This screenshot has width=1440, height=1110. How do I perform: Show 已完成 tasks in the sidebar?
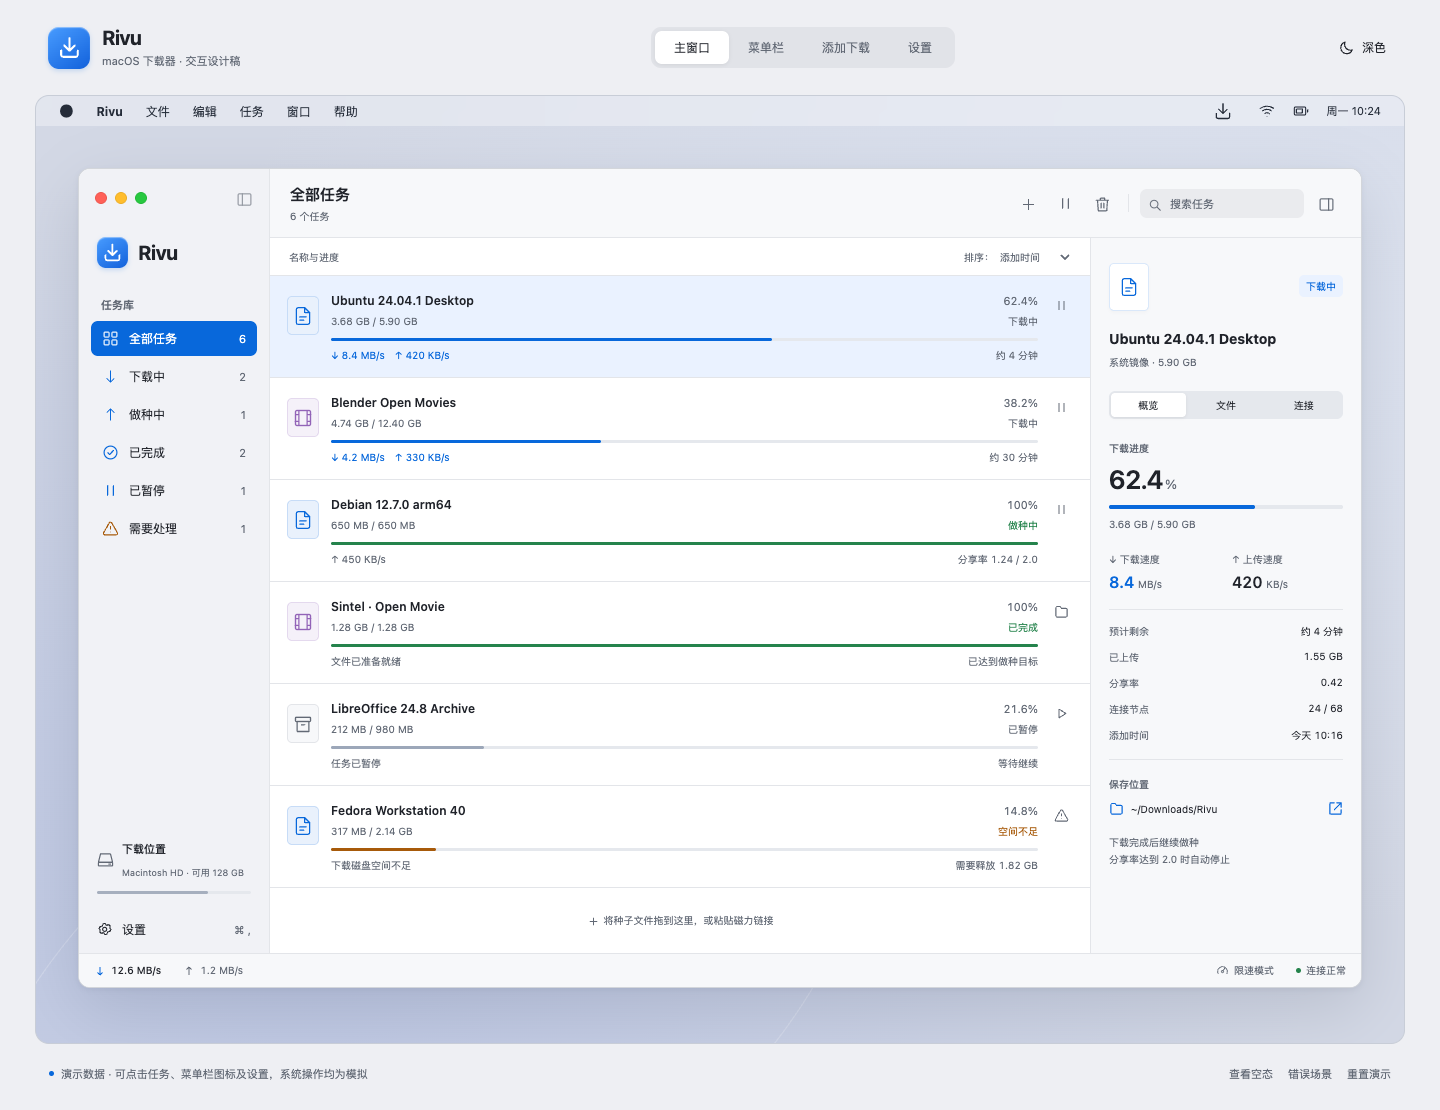coord(174,453)
